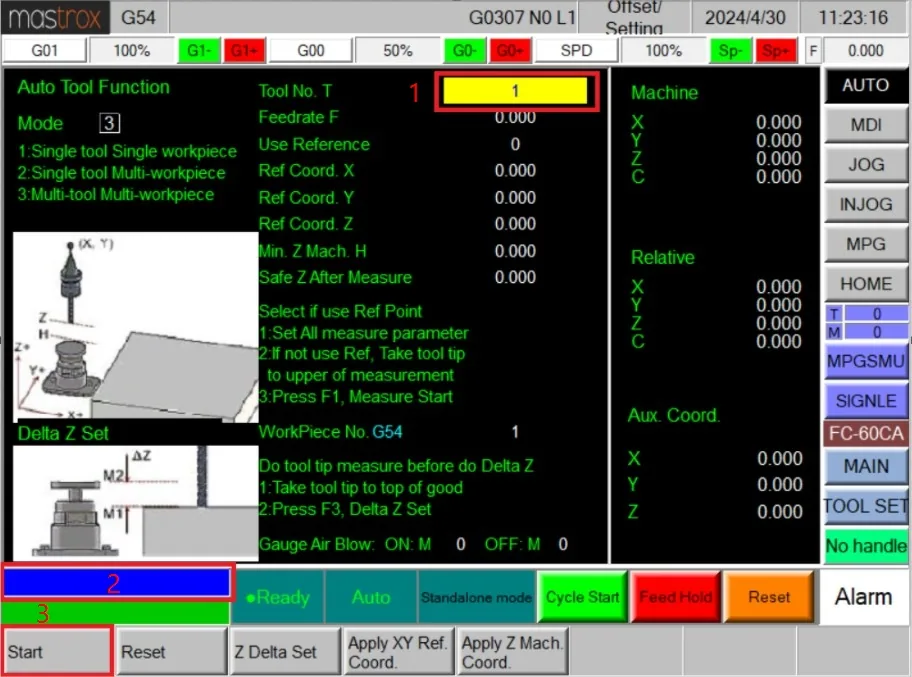Select the yellow Tool No. T field

pyautogui.click(x=515, y=91)
